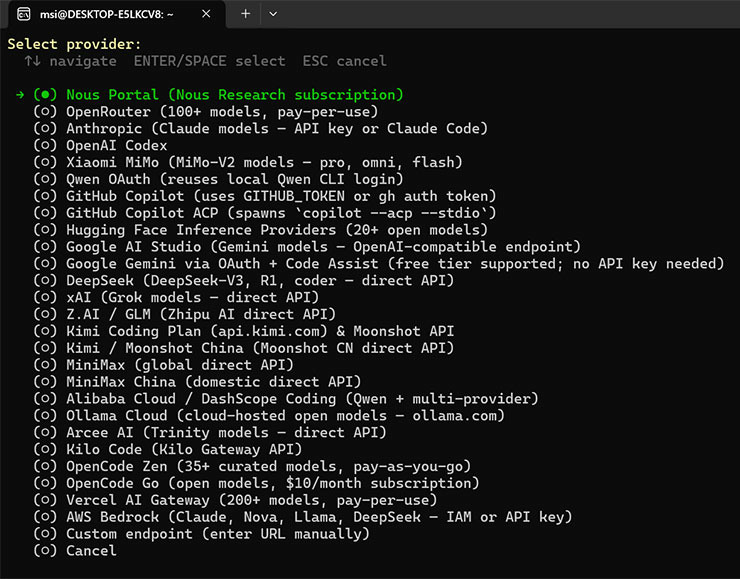Click 'Kimi Coding Plan (api.kimi.com)' text
Screen dimensions: 740x579
197,331
